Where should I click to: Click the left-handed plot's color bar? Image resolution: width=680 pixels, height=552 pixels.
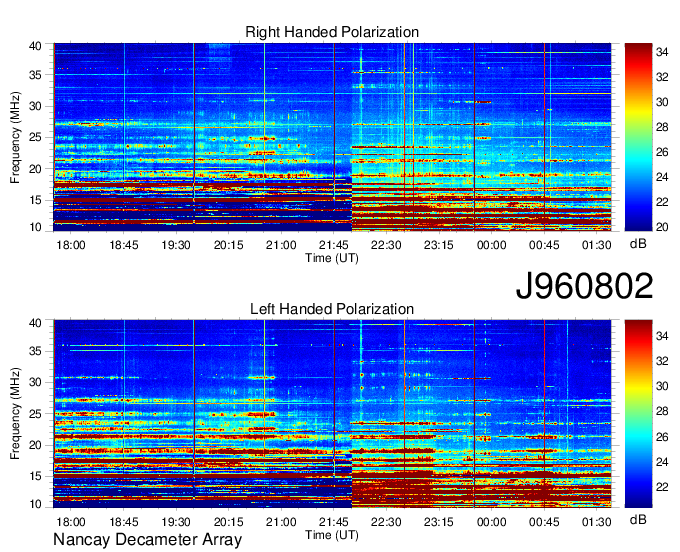[x=638, y=414]
